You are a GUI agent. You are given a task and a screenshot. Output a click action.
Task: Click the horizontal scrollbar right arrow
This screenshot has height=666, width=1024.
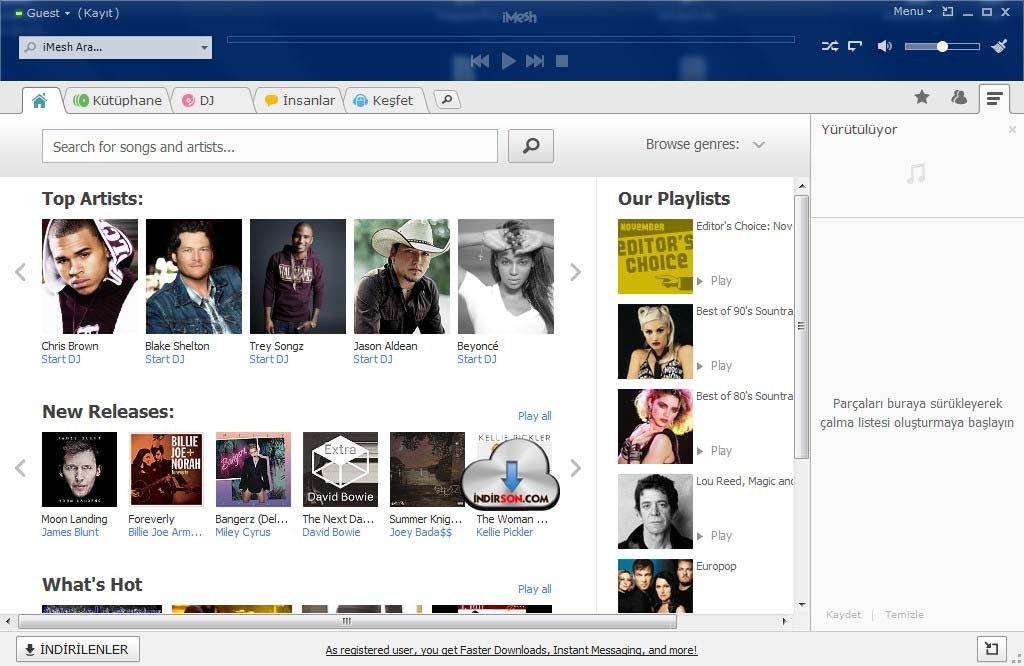(x=784, y=621)
